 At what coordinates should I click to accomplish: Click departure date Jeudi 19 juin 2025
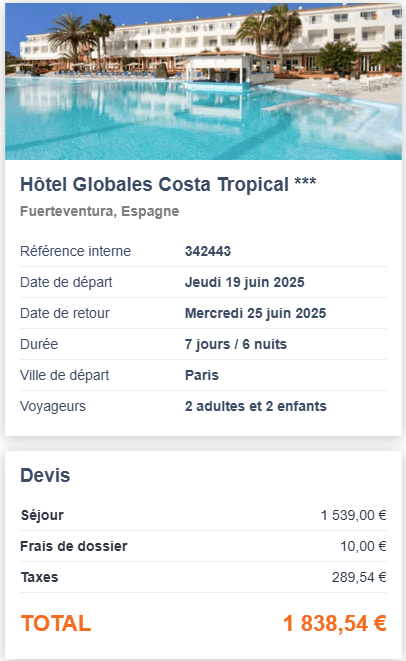pyautogui.click(x=245, y=282)
